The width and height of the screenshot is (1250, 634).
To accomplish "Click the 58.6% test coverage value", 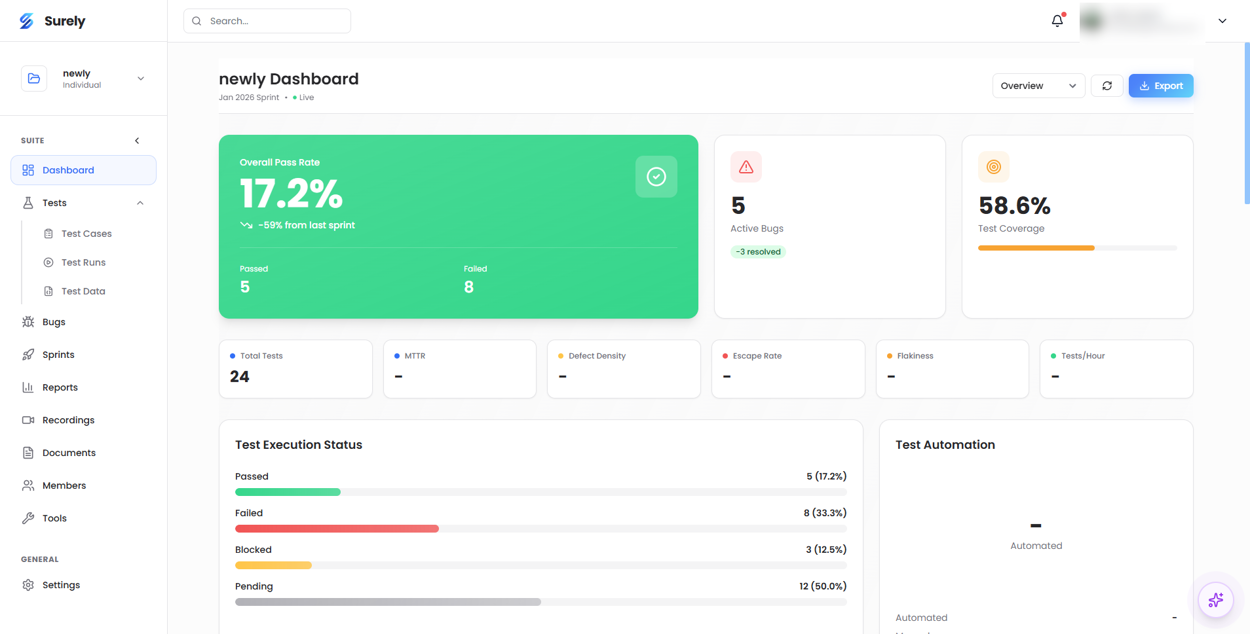I will pos(1014,206).
